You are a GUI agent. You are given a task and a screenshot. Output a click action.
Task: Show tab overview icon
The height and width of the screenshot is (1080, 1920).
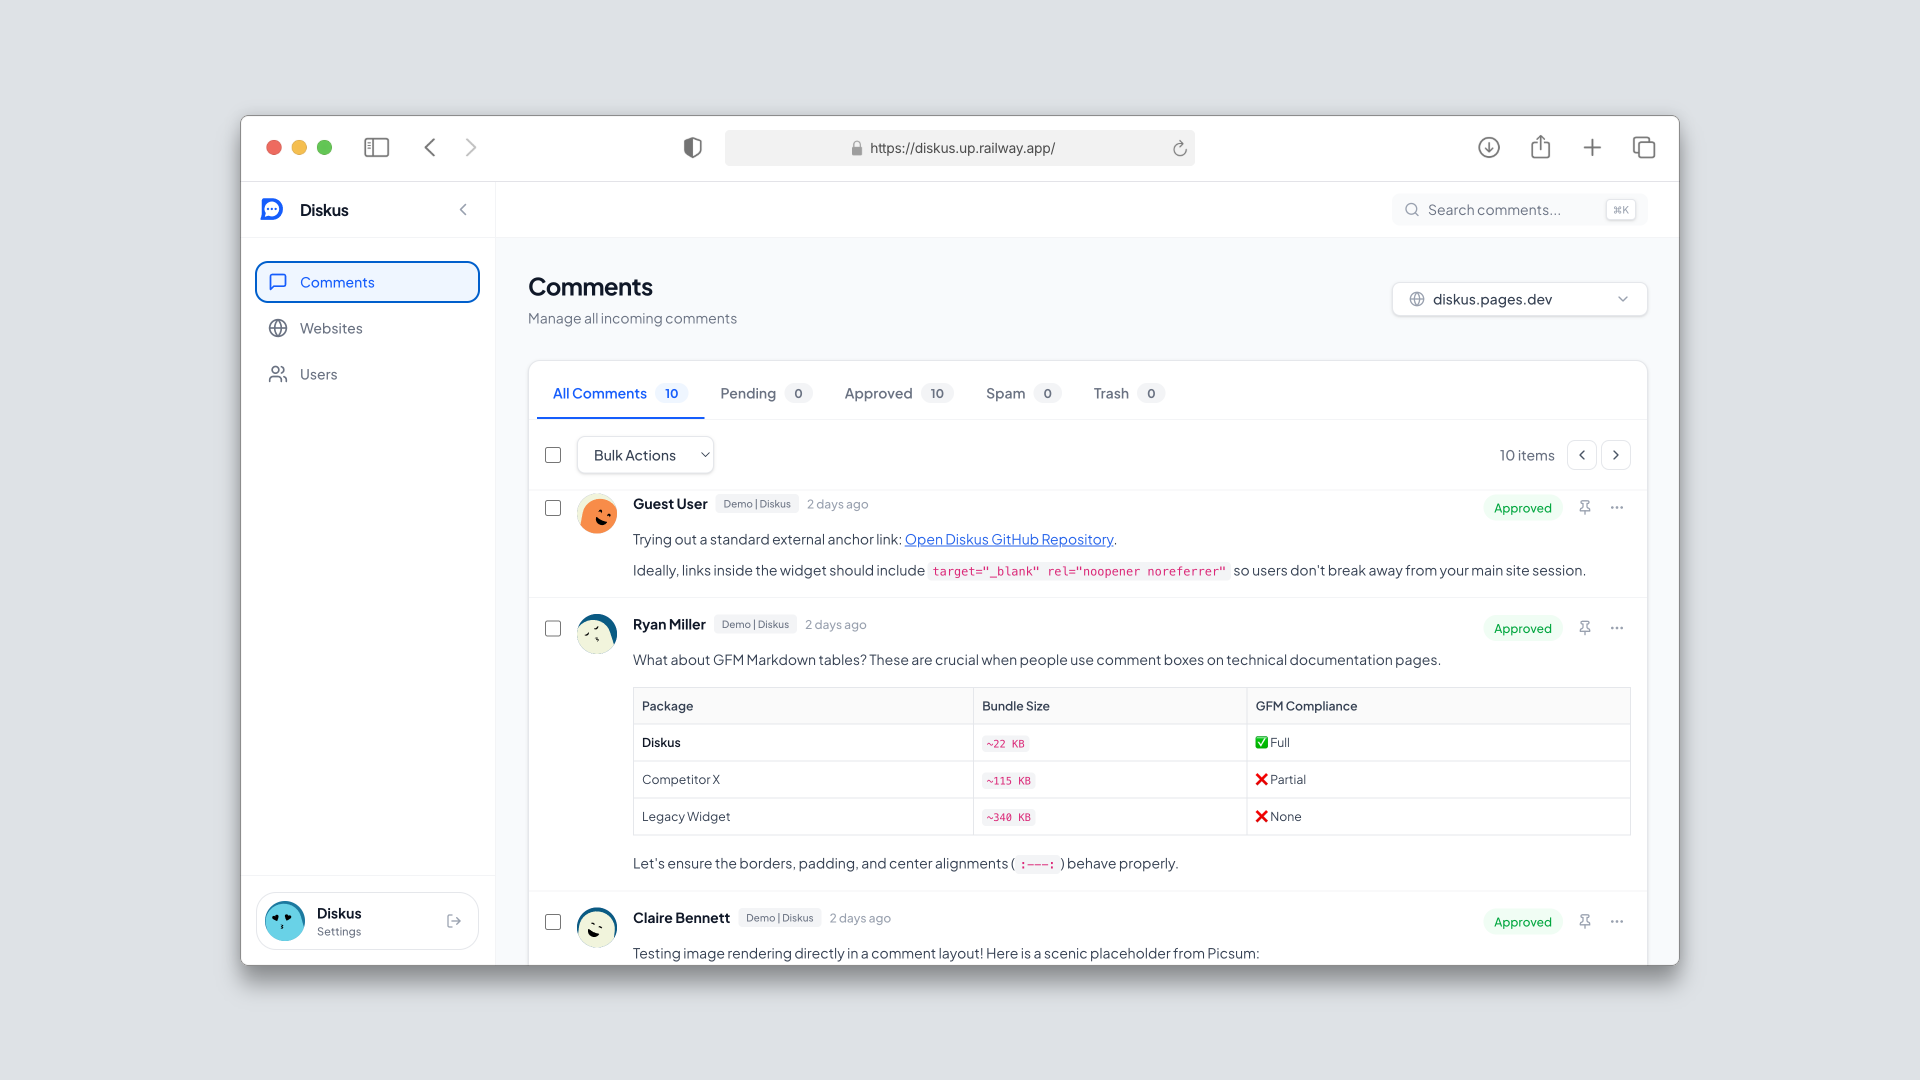[x=1644, y=148]
